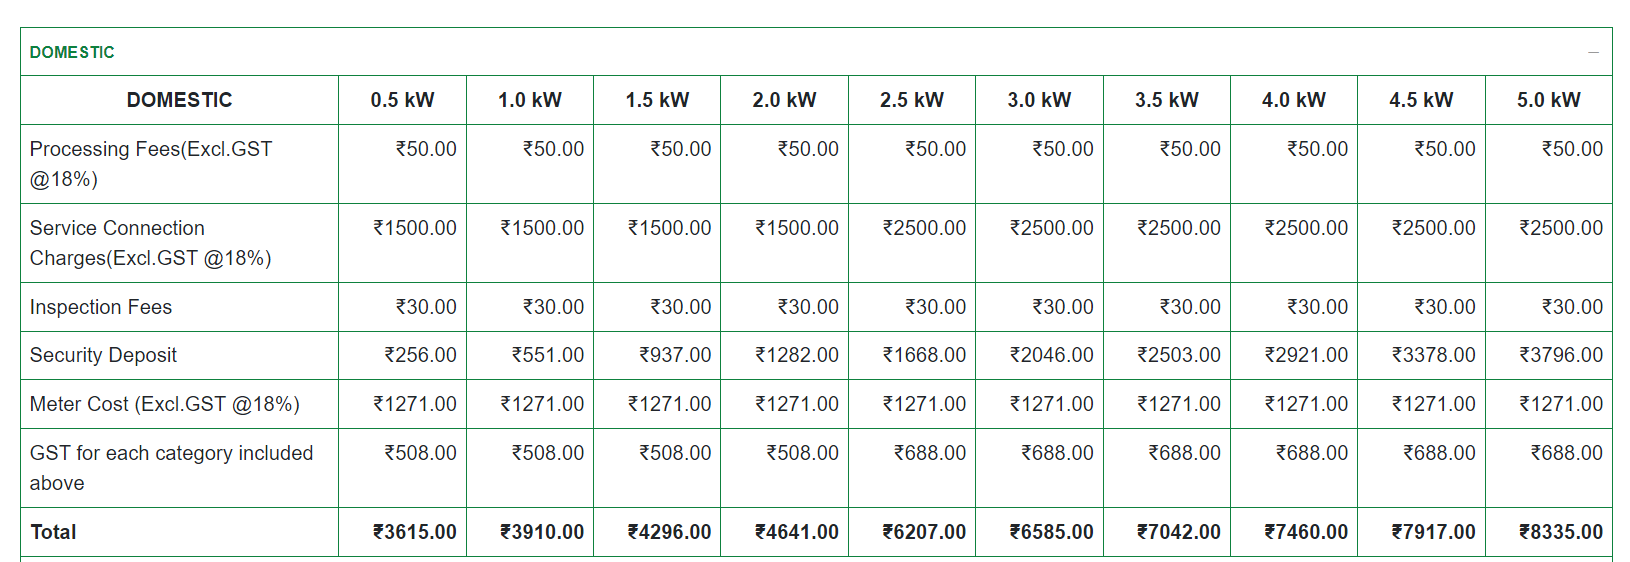Click the Inspection Fees row label
This screenshot has height=562, width=1630.
point(101,307)
